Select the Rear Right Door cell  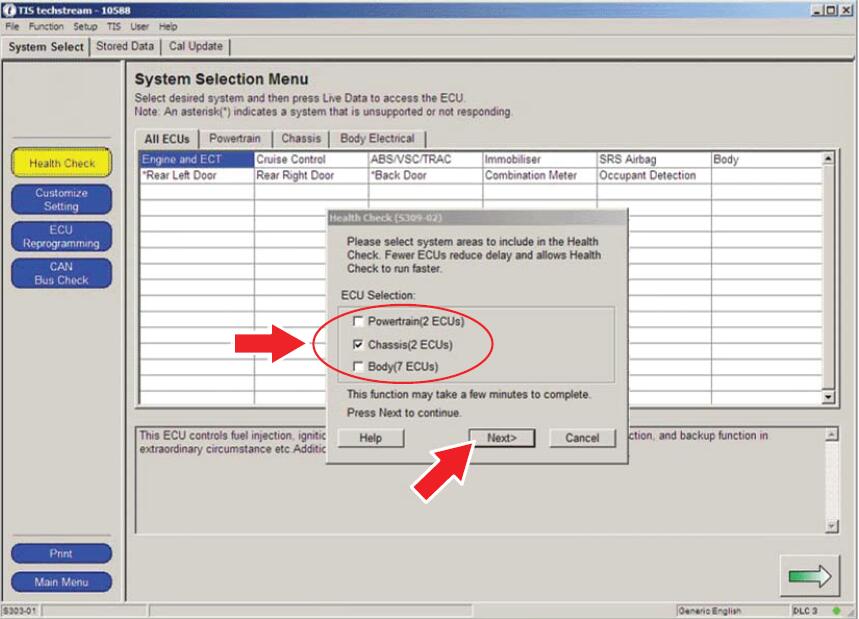tap(311, 175)
